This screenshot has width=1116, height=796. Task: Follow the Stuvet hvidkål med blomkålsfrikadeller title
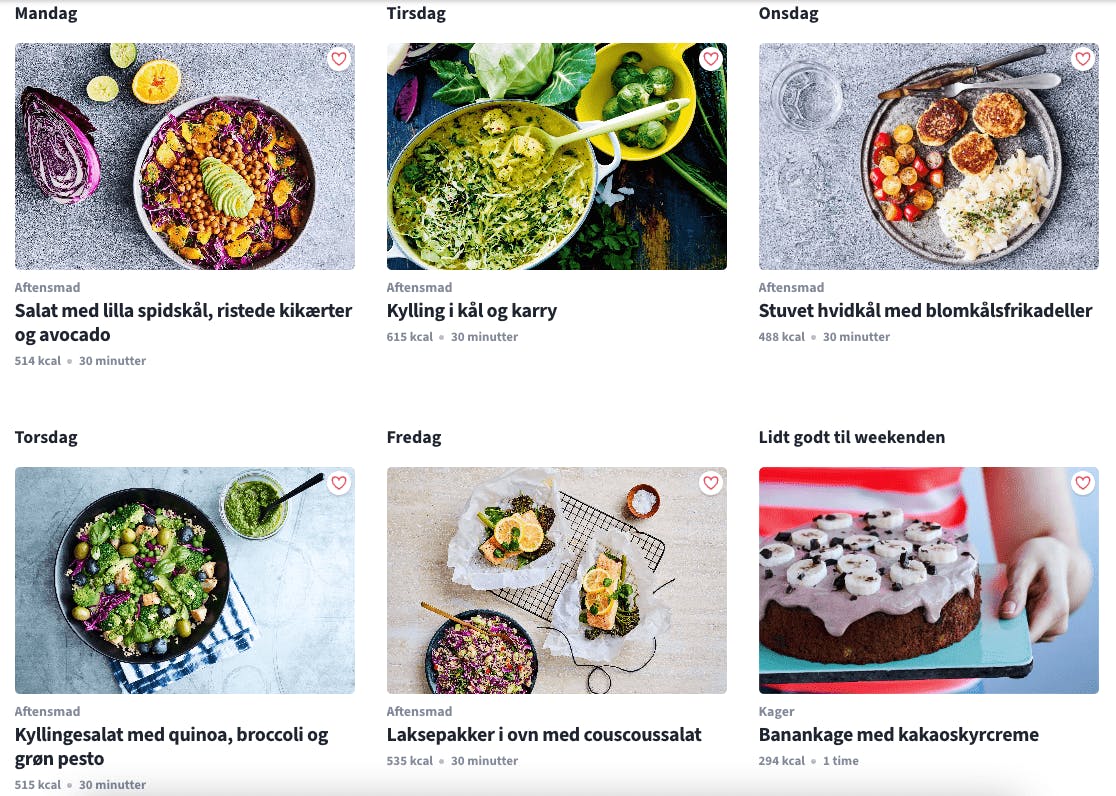(x=925, y=311)
